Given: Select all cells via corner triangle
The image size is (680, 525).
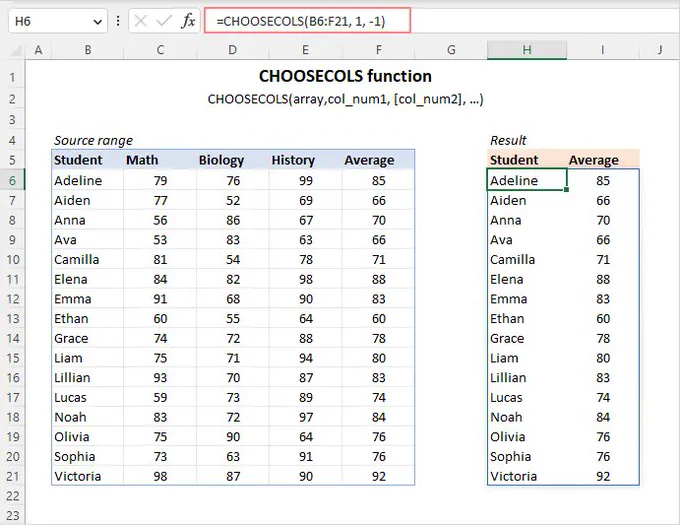Looking at the screenshot, I should 16,51.
